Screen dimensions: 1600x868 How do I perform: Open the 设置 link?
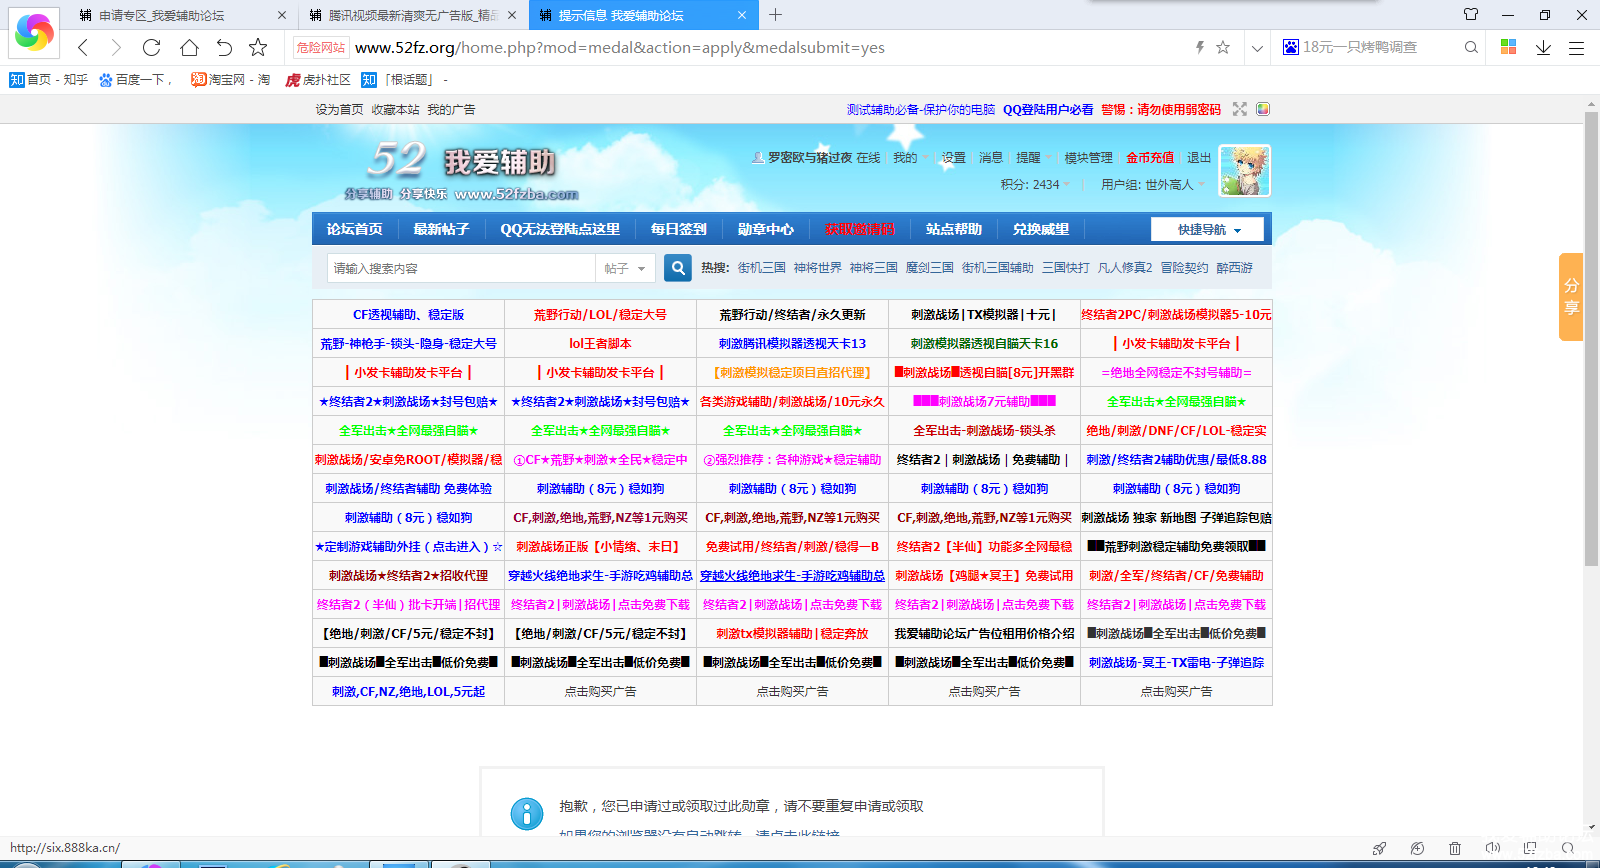click(x=953, y=158)
